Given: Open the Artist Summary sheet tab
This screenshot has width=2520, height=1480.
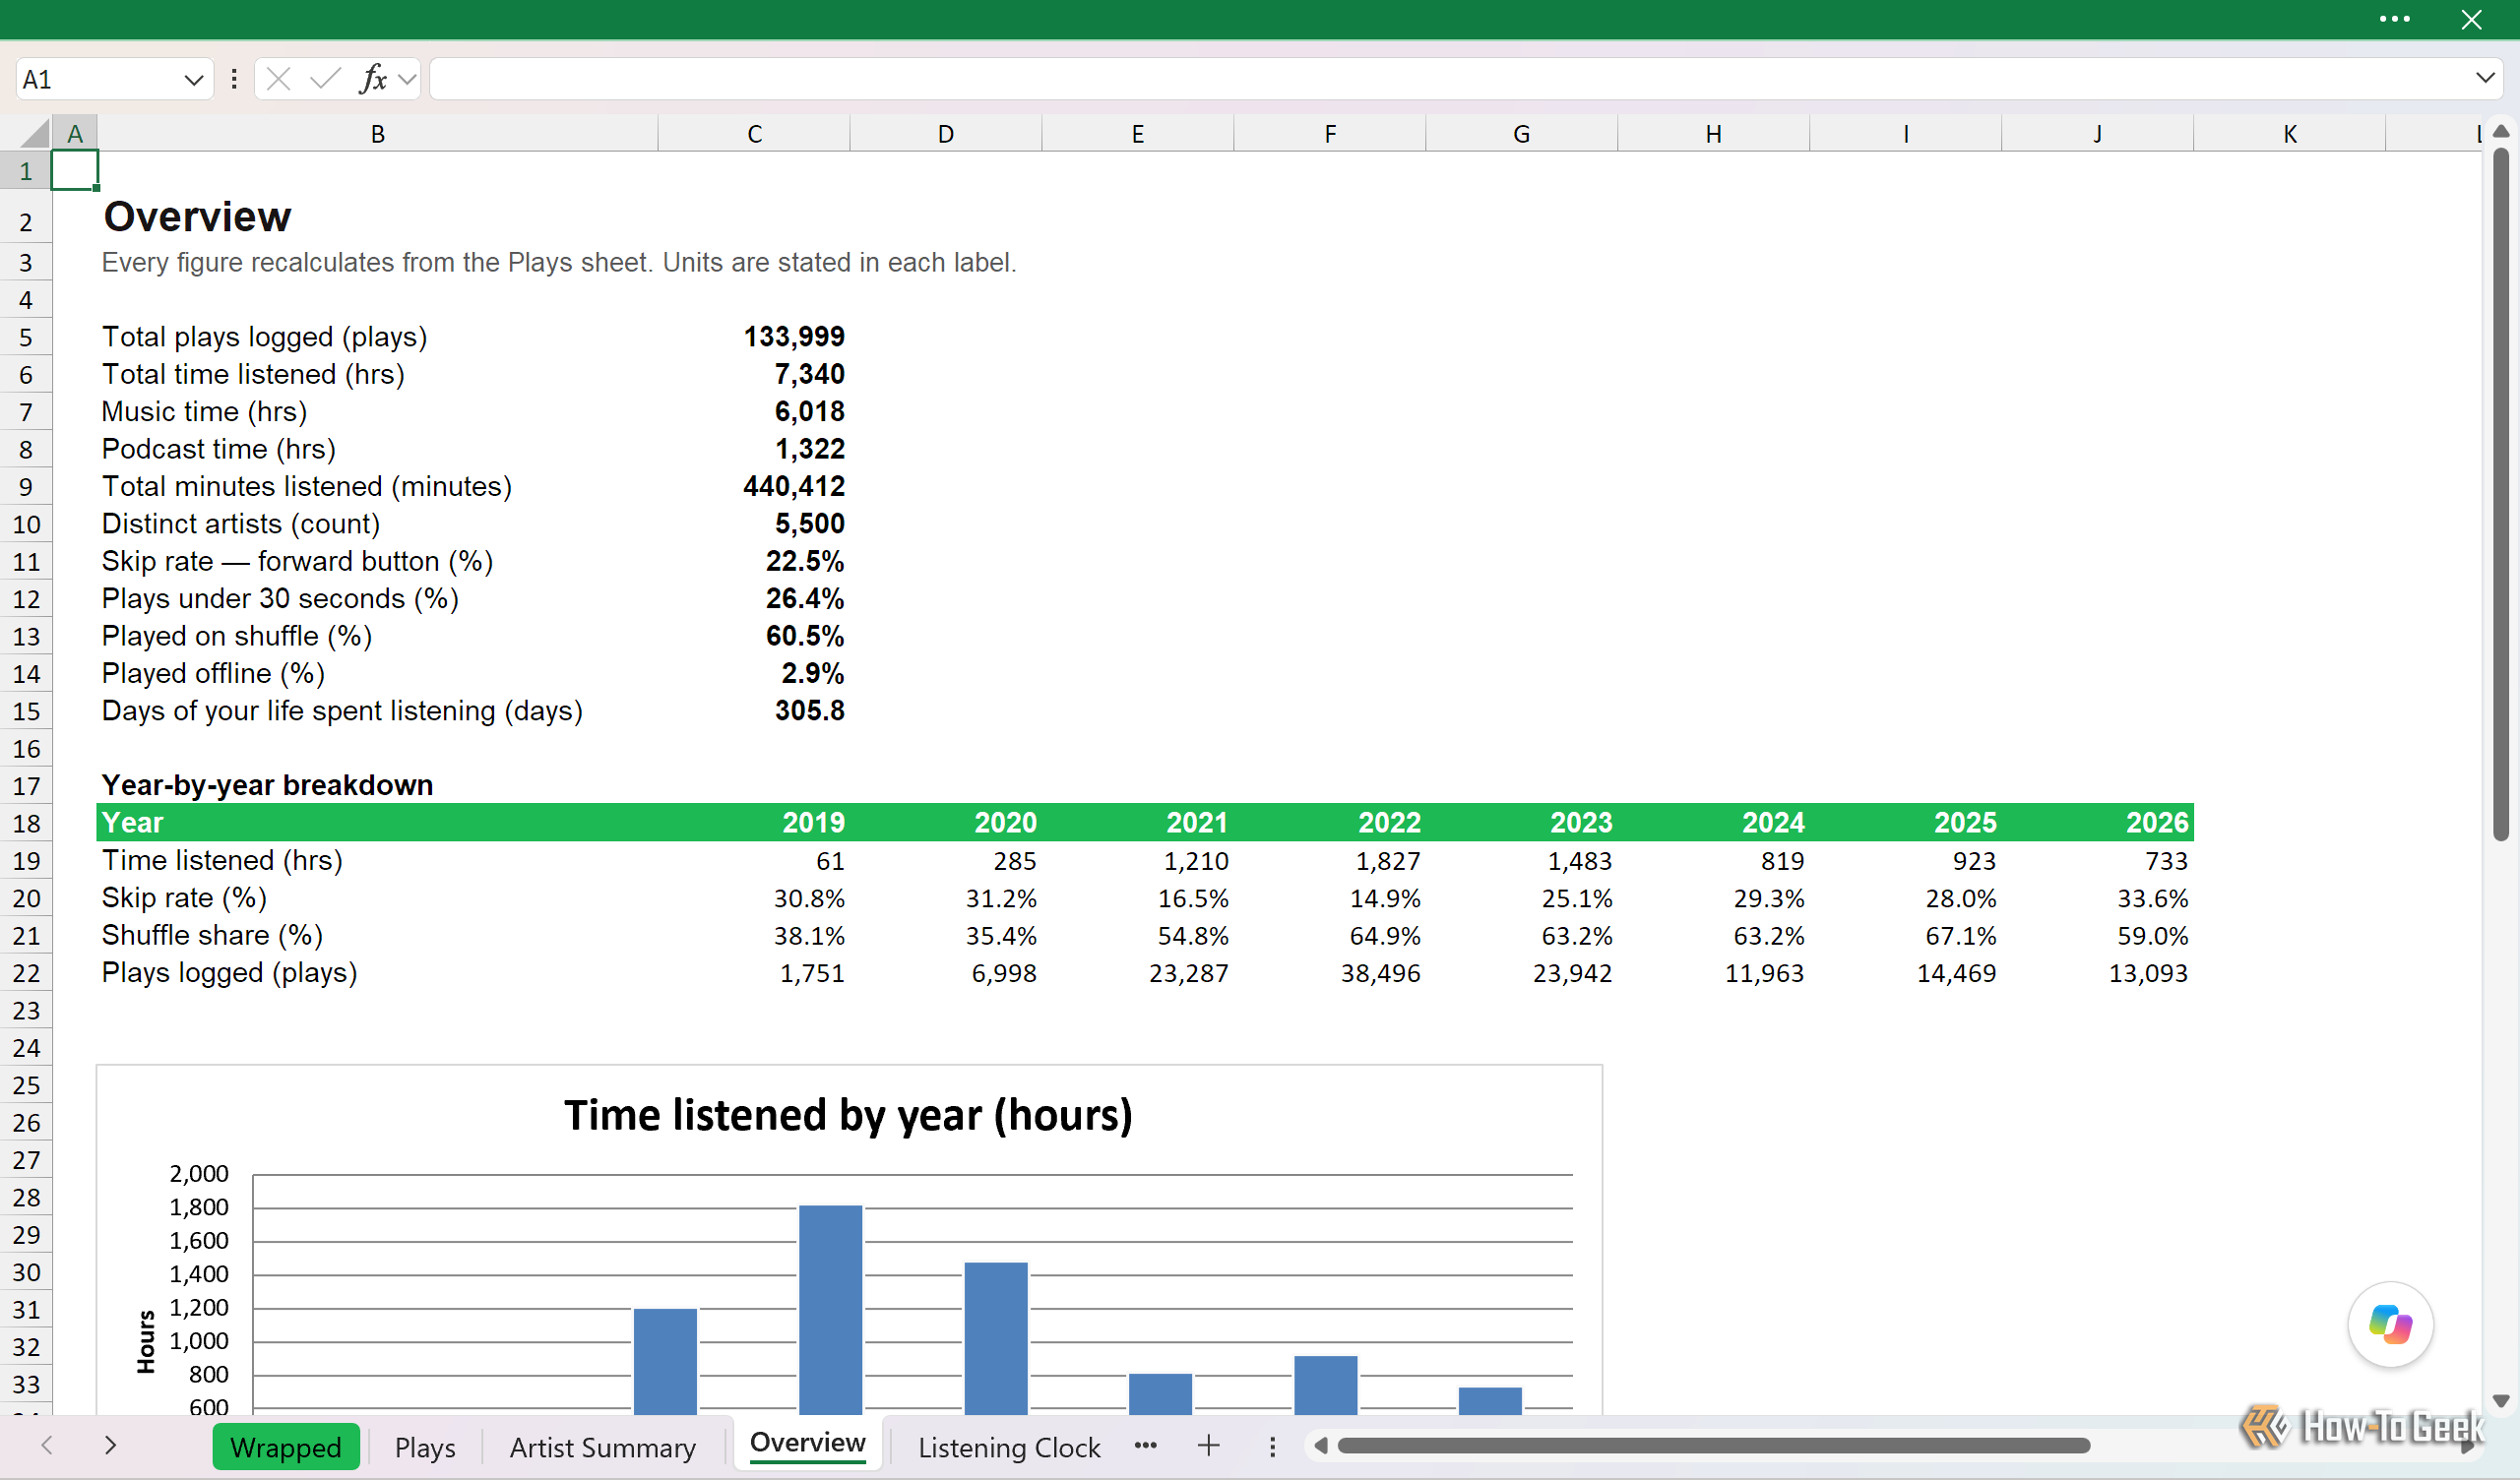Looking at the screenshot, I should pos(603,1447).
